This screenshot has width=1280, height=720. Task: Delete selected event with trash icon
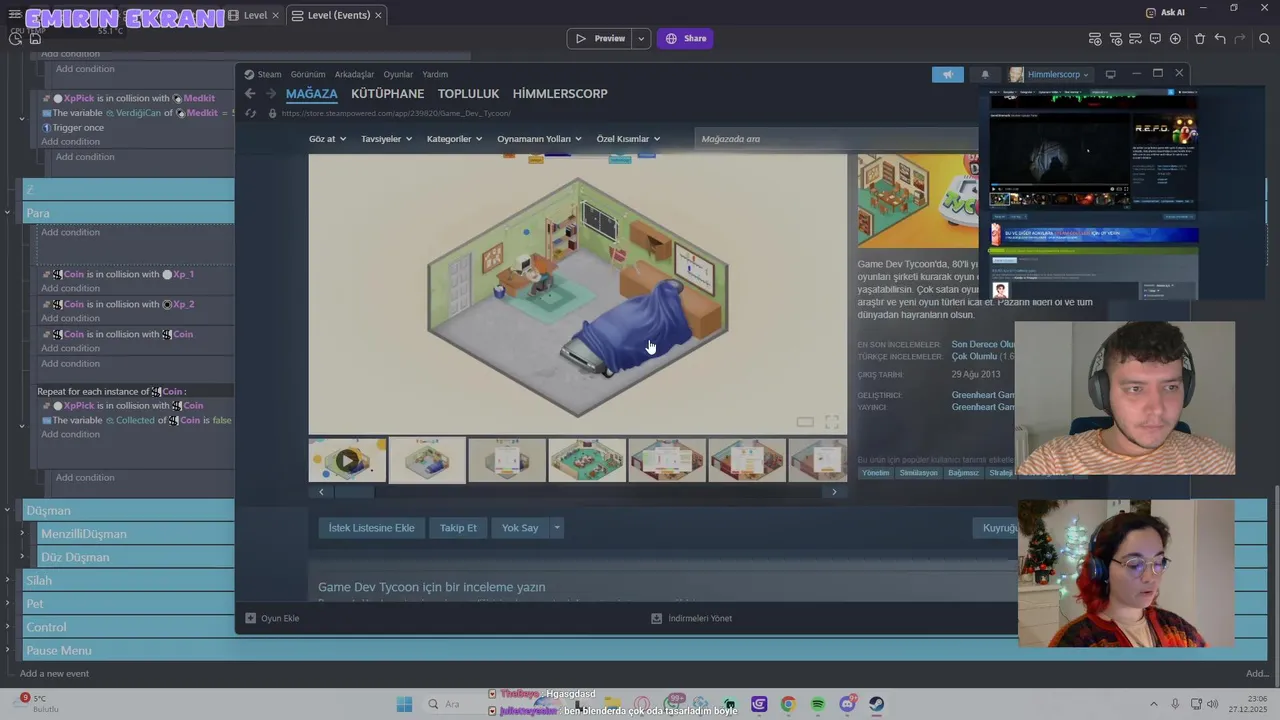(1200, 39)
